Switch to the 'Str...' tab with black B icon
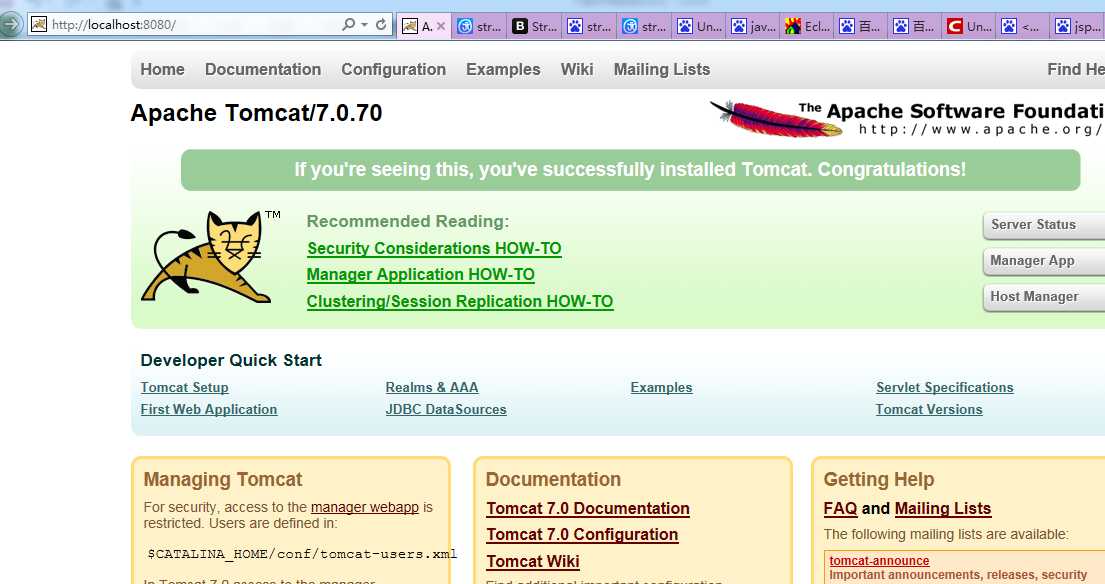1105x584 pixels. point(535,27)
